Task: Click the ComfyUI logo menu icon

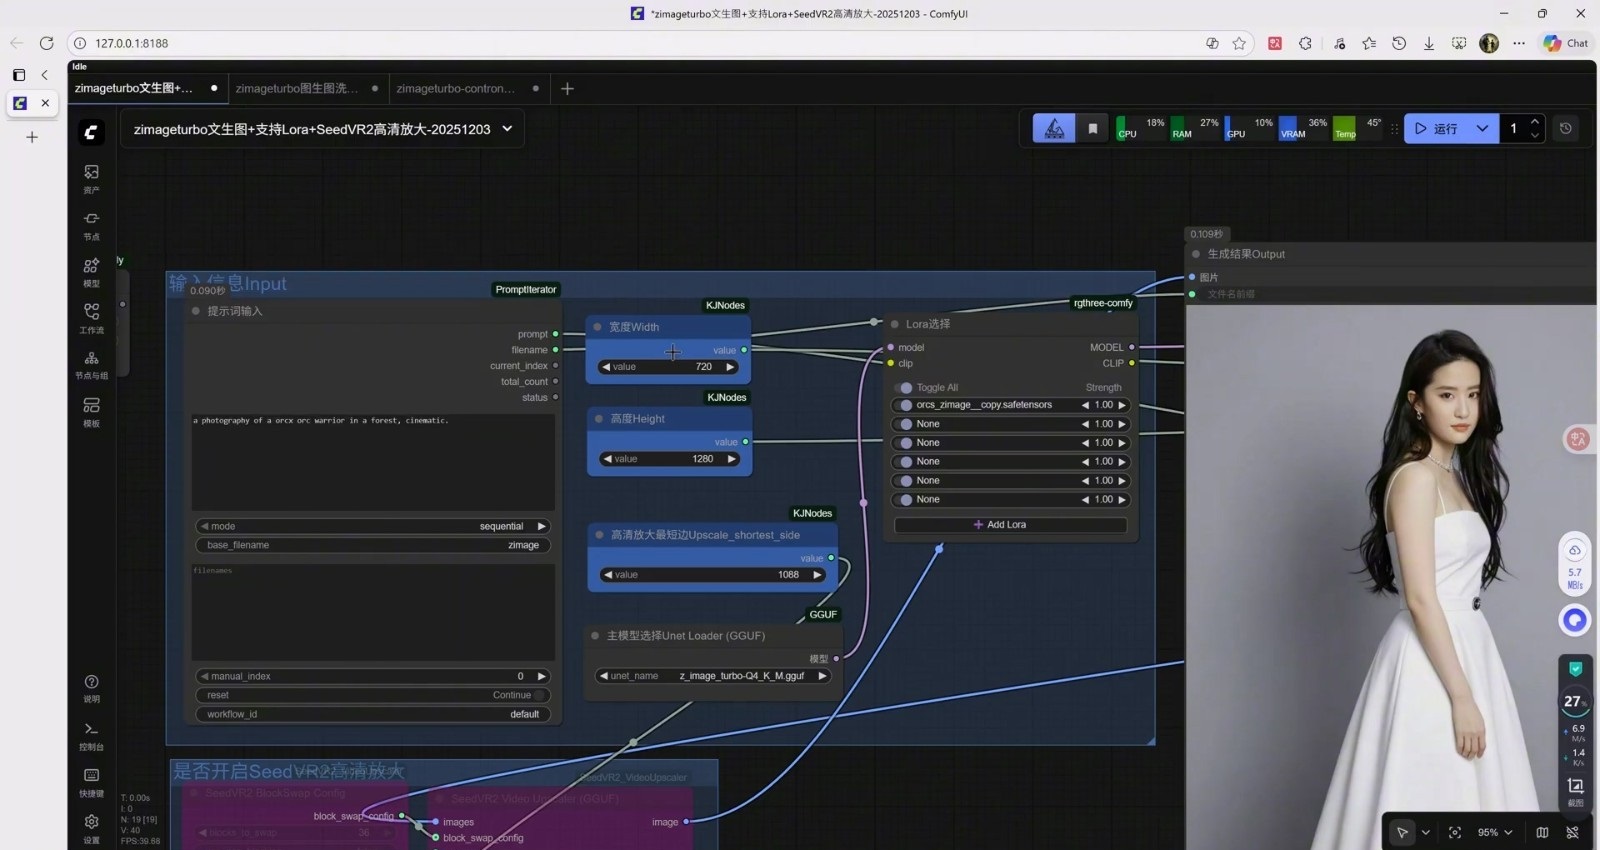Action: pyautogui.click(x=91, y=130)
